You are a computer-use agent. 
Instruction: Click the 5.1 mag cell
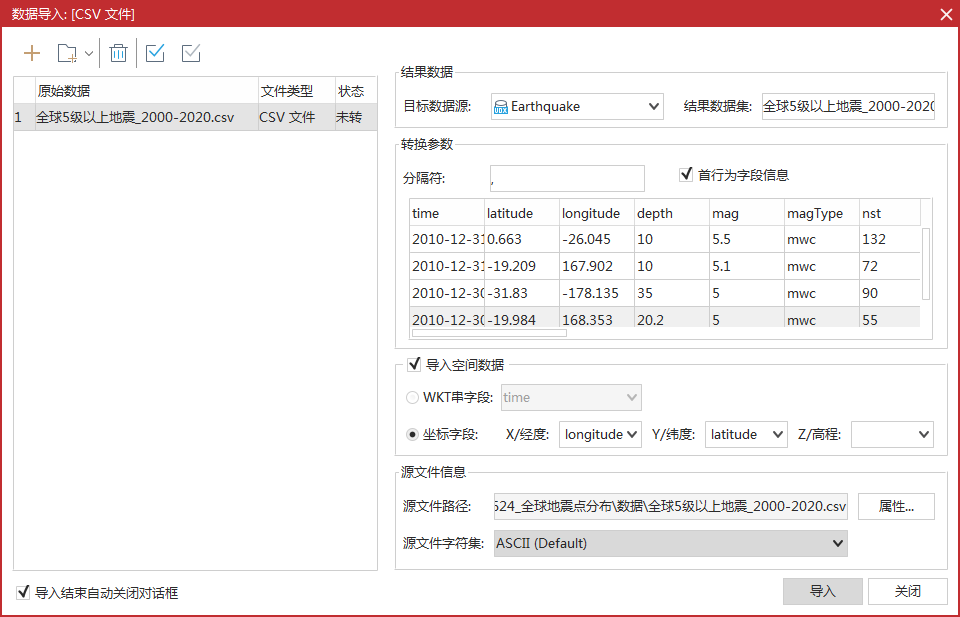point(747,266)
